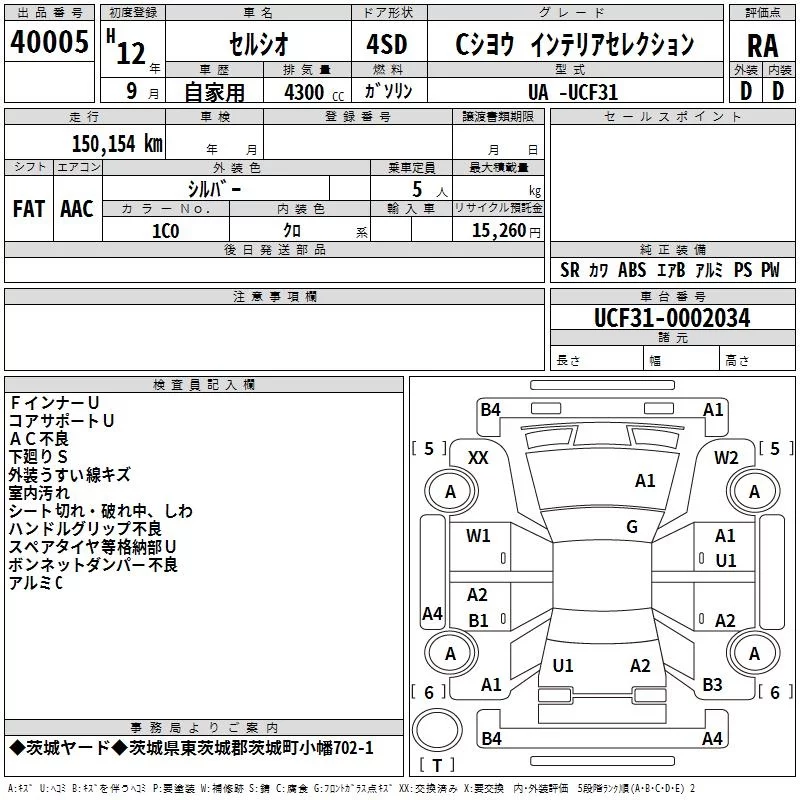Click the rear-right tire circle marked A
This screenshot has width=800, height=800.
[x=754, y=653]
